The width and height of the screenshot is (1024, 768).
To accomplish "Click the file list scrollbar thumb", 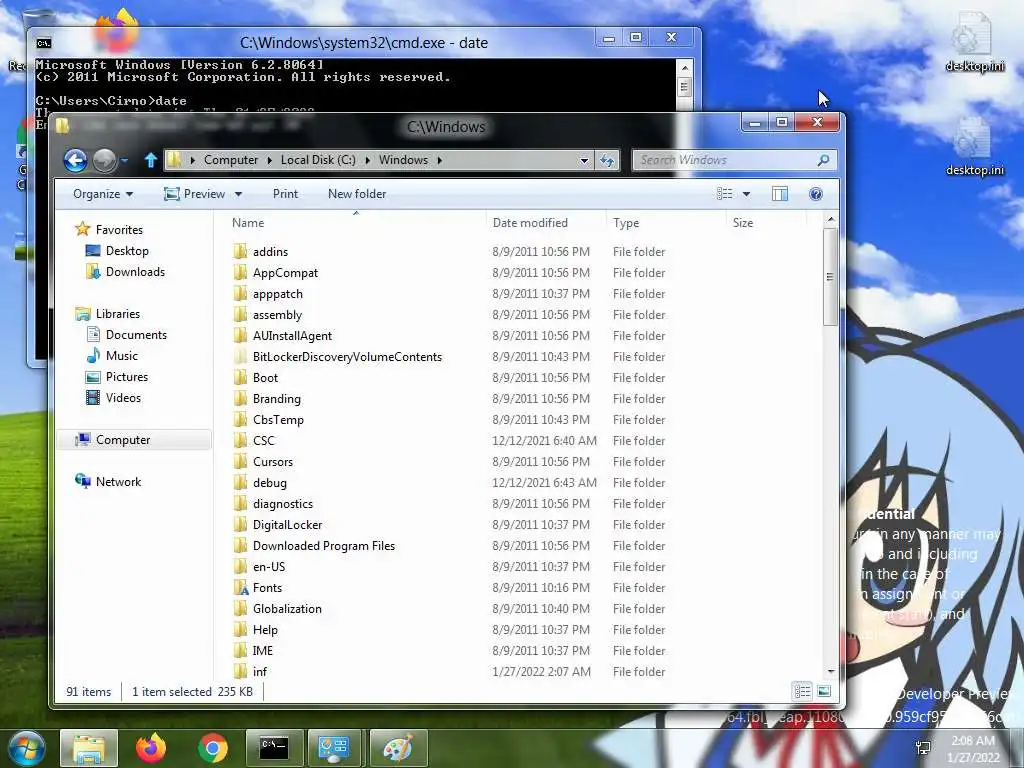I will pyautogui.click(x=830, y=277).
